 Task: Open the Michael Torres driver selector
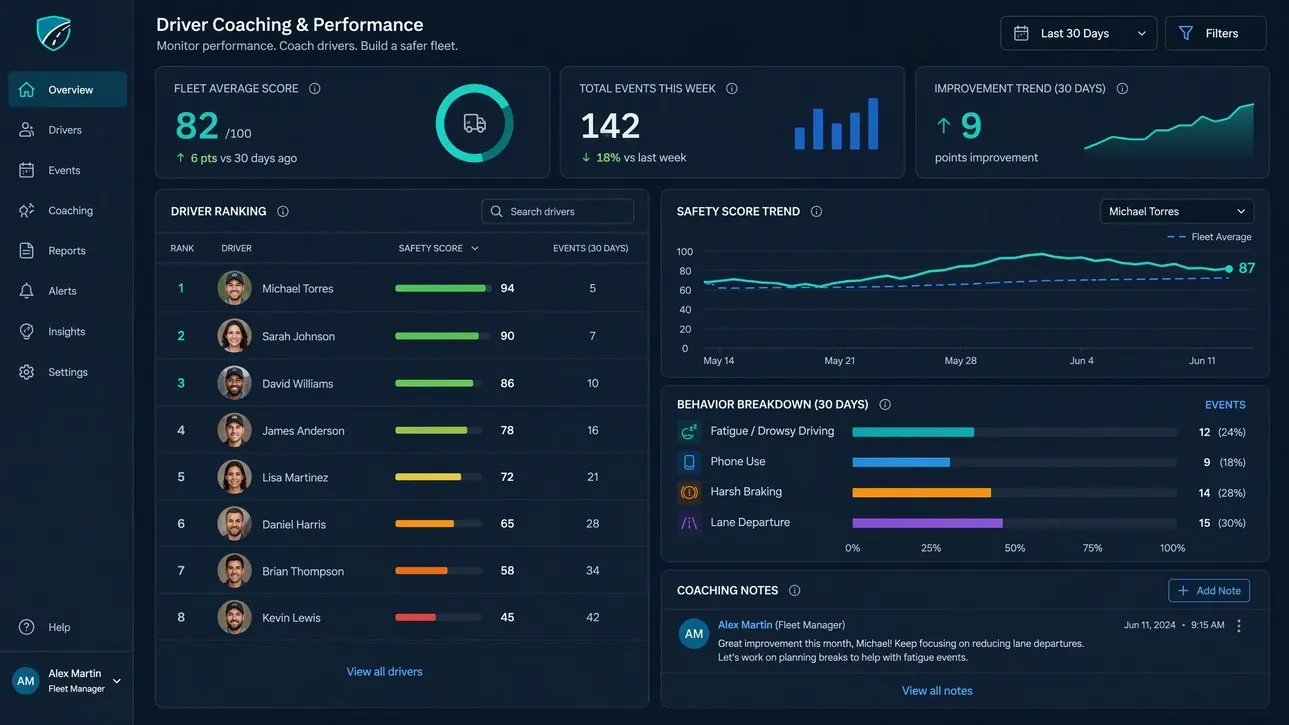pyautogui.click(x=1177, y=211)
